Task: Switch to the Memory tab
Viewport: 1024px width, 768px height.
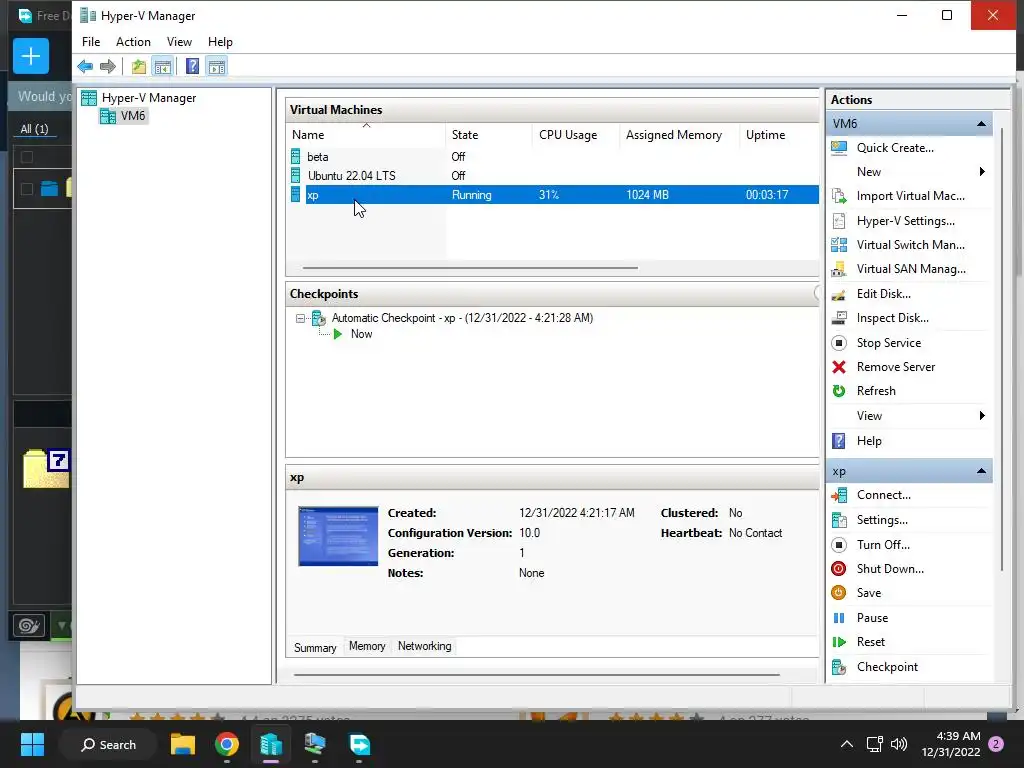Action: coord(367,646)
